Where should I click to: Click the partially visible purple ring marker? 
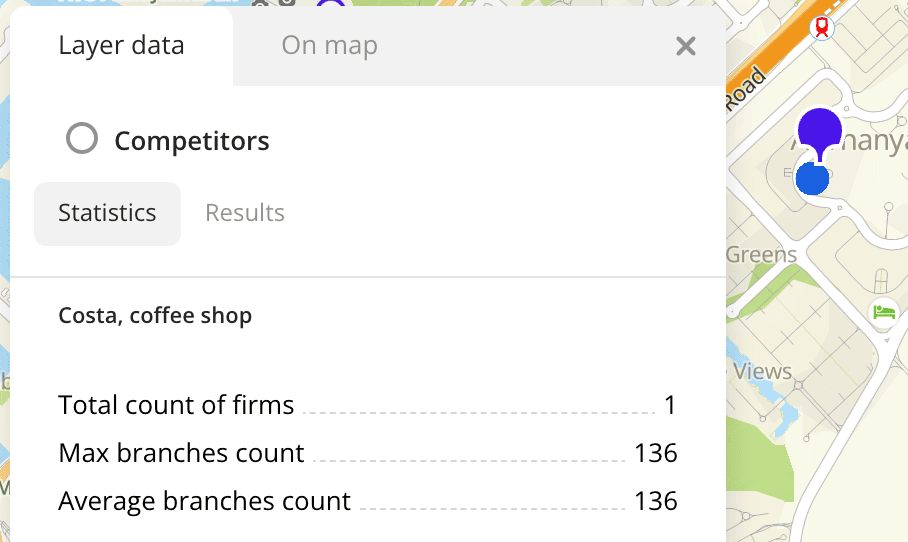331,5
